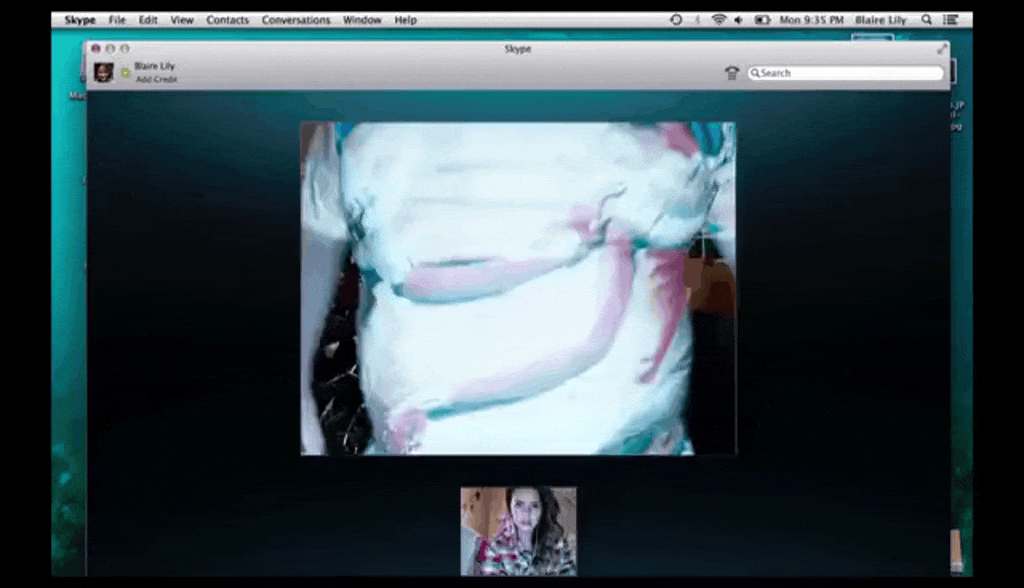The height and width of the screenshot is (588, 1024).
Task: Open the View menu
Action: click(182, 20)
